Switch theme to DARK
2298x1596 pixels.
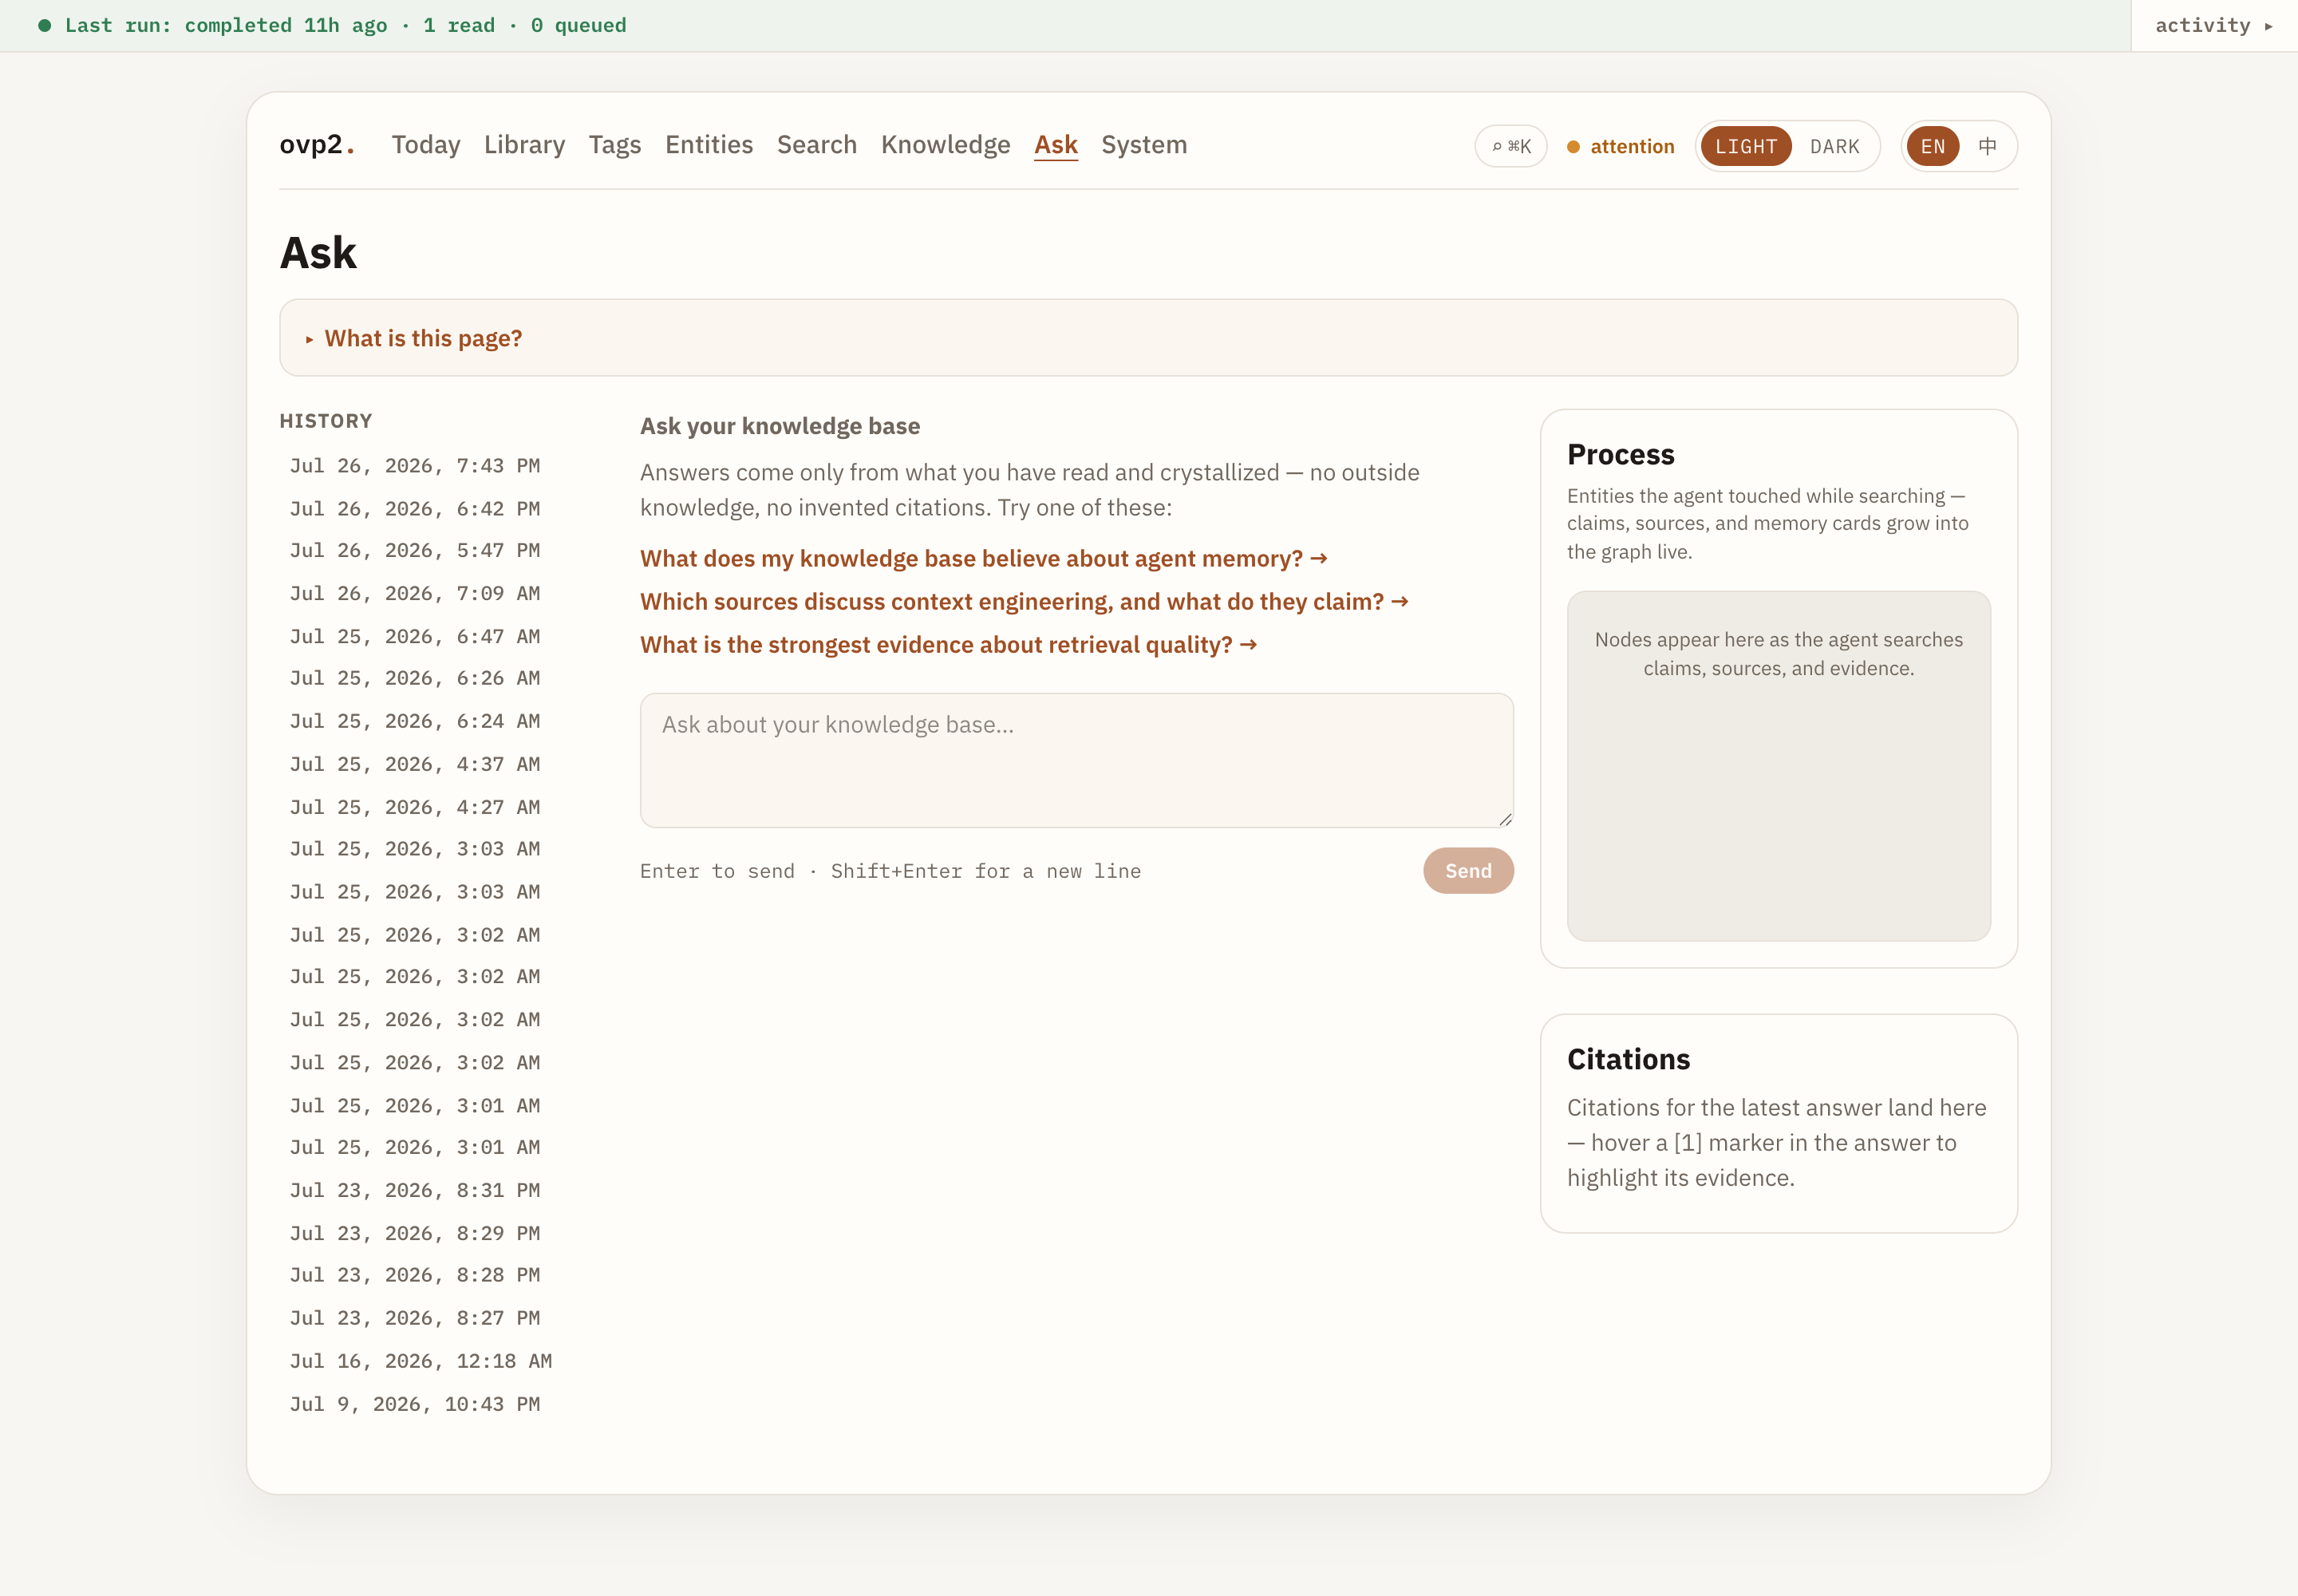coord(1834,146)
